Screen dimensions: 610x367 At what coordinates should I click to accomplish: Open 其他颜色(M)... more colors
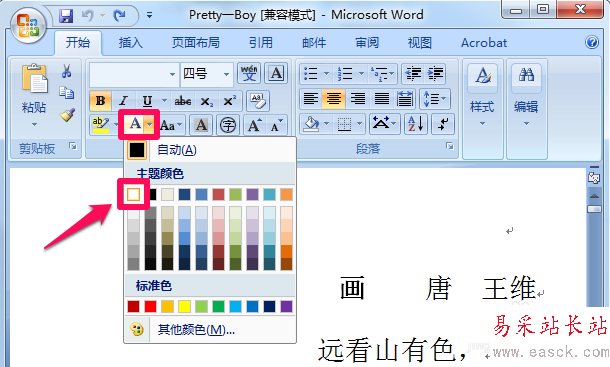click(x=210, y=330)
